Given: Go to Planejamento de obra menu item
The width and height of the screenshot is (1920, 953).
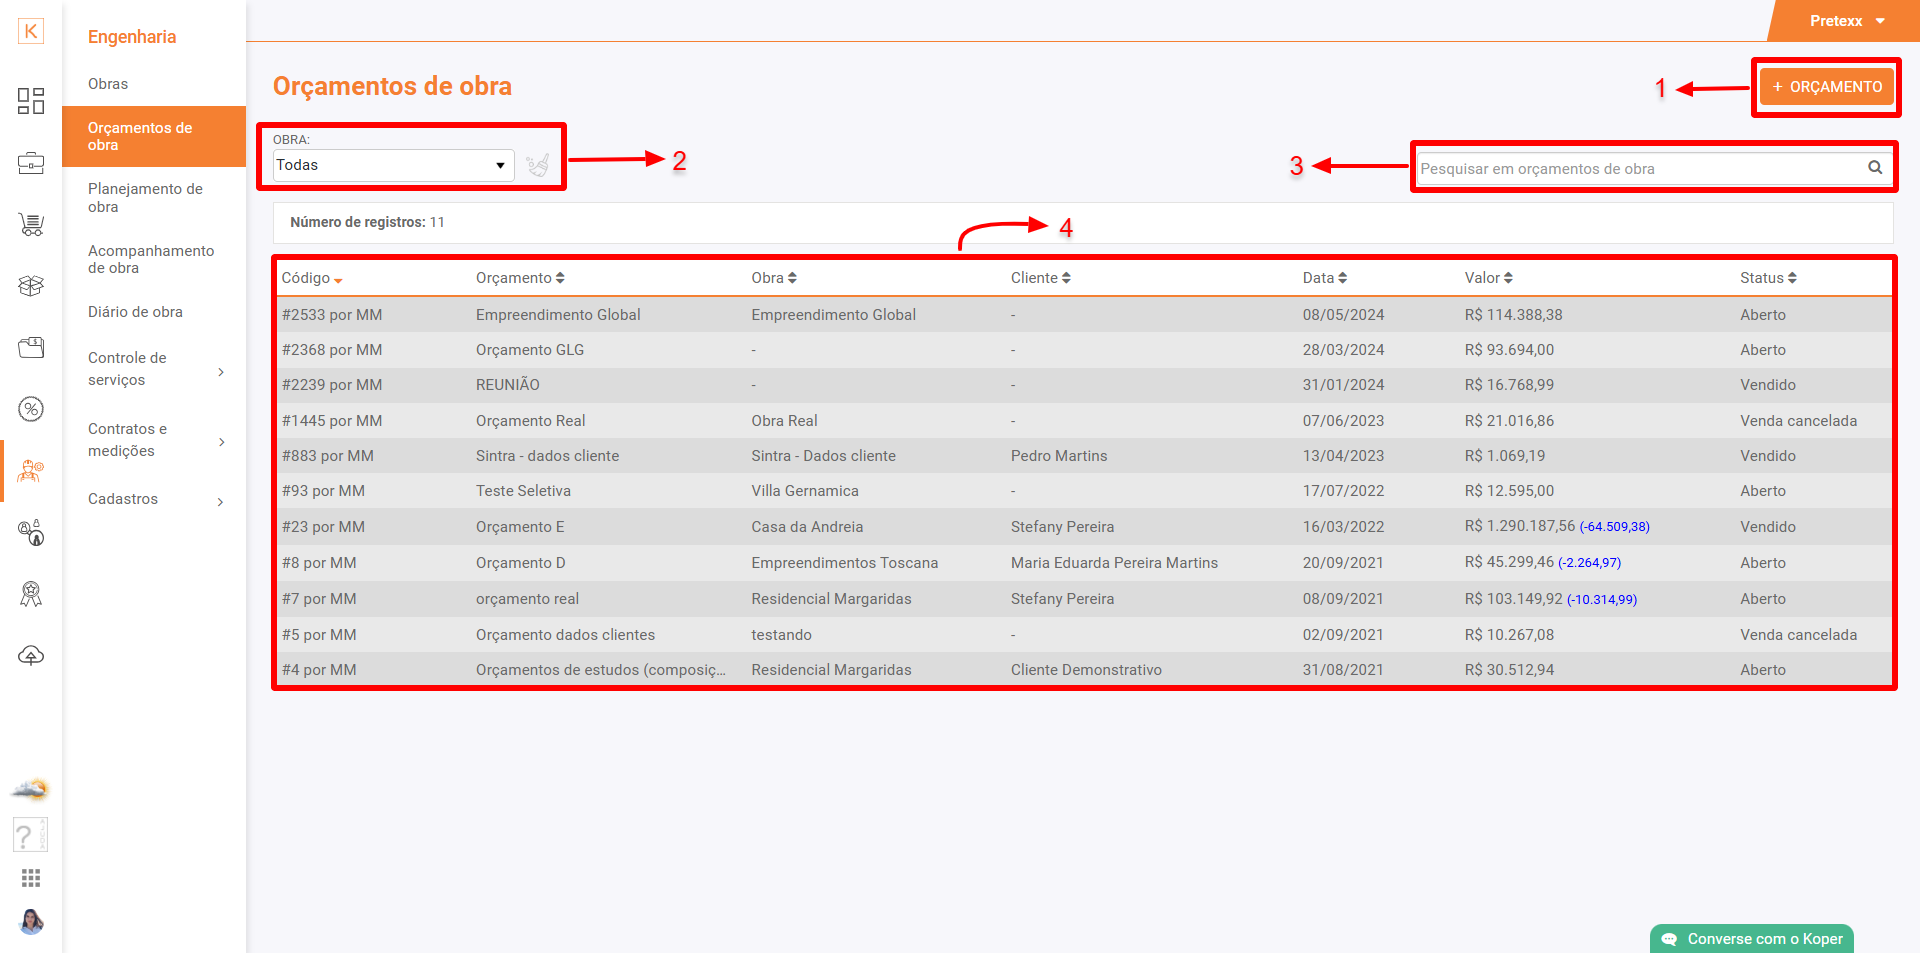Looking at the screenshot, I should (x=145, y=198).
